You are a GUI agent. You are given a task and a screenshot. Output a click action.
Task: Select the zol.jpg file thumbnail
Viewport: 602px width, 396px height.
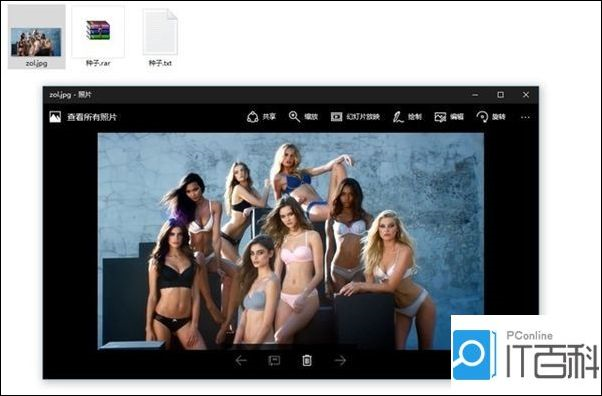tap(36, 37)
